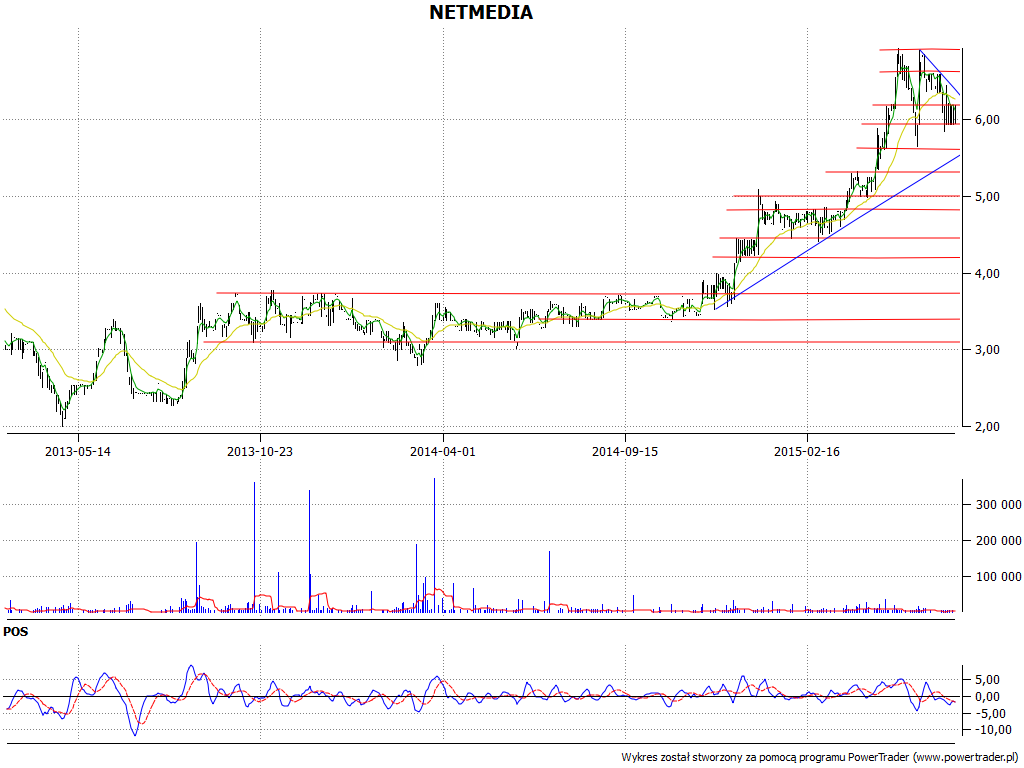Click the NETMEDIA chart title
This screenshot has width=1024, height=768.
point(481,12)
